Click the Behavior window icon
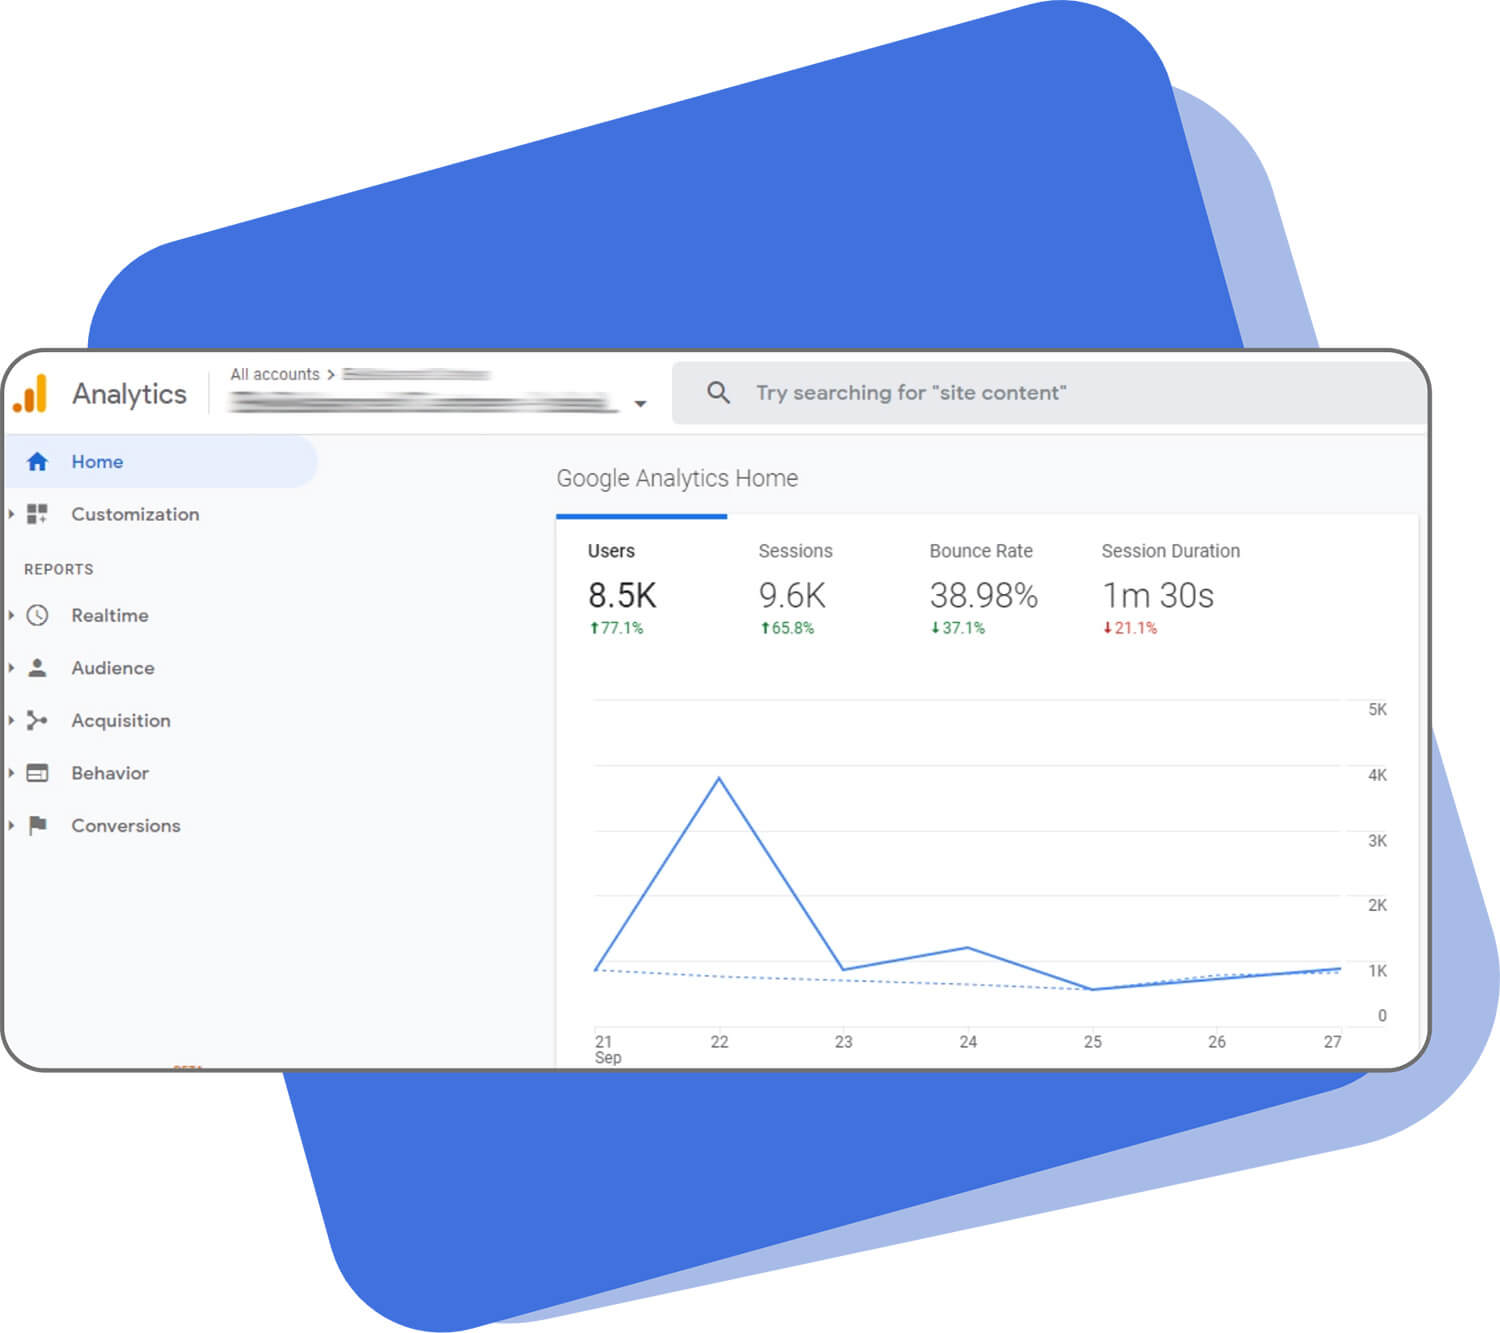This screenshot has height=1333, width=1500. click(x=37, y=773)
